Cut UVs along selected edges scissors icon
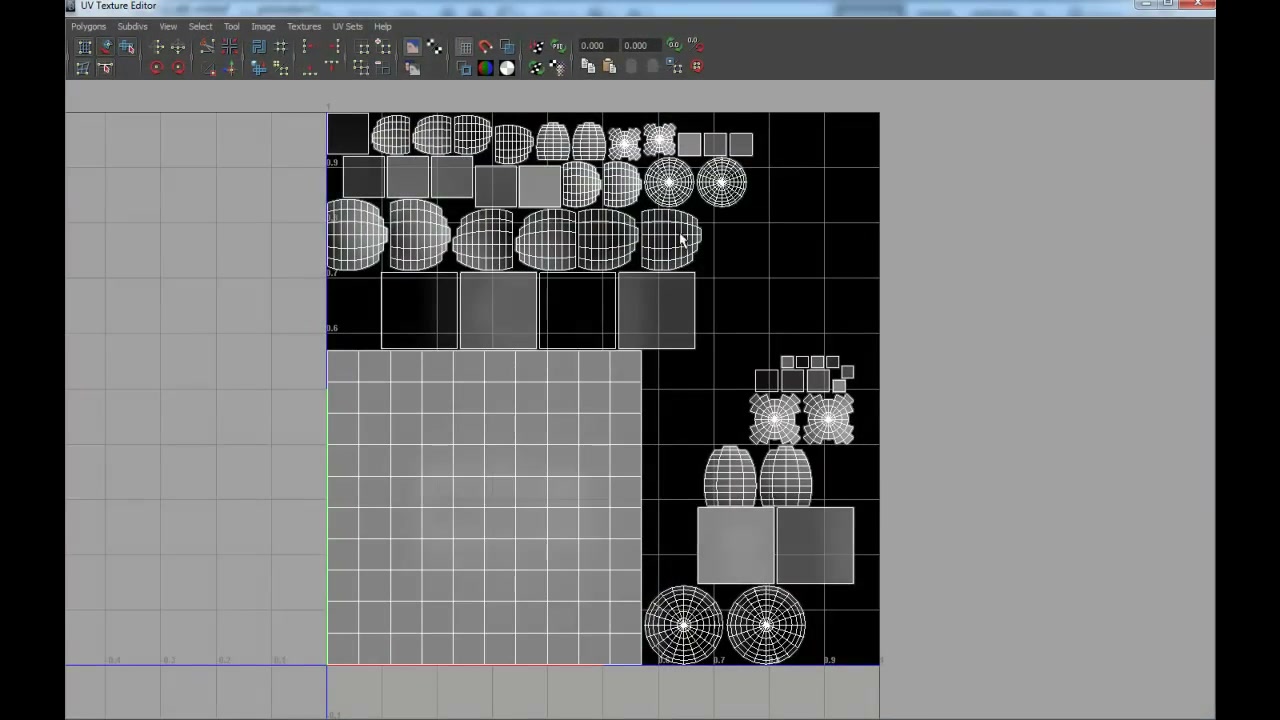Image resolution: width=1280 pixels, height=720 pixels. coord(206,47)
